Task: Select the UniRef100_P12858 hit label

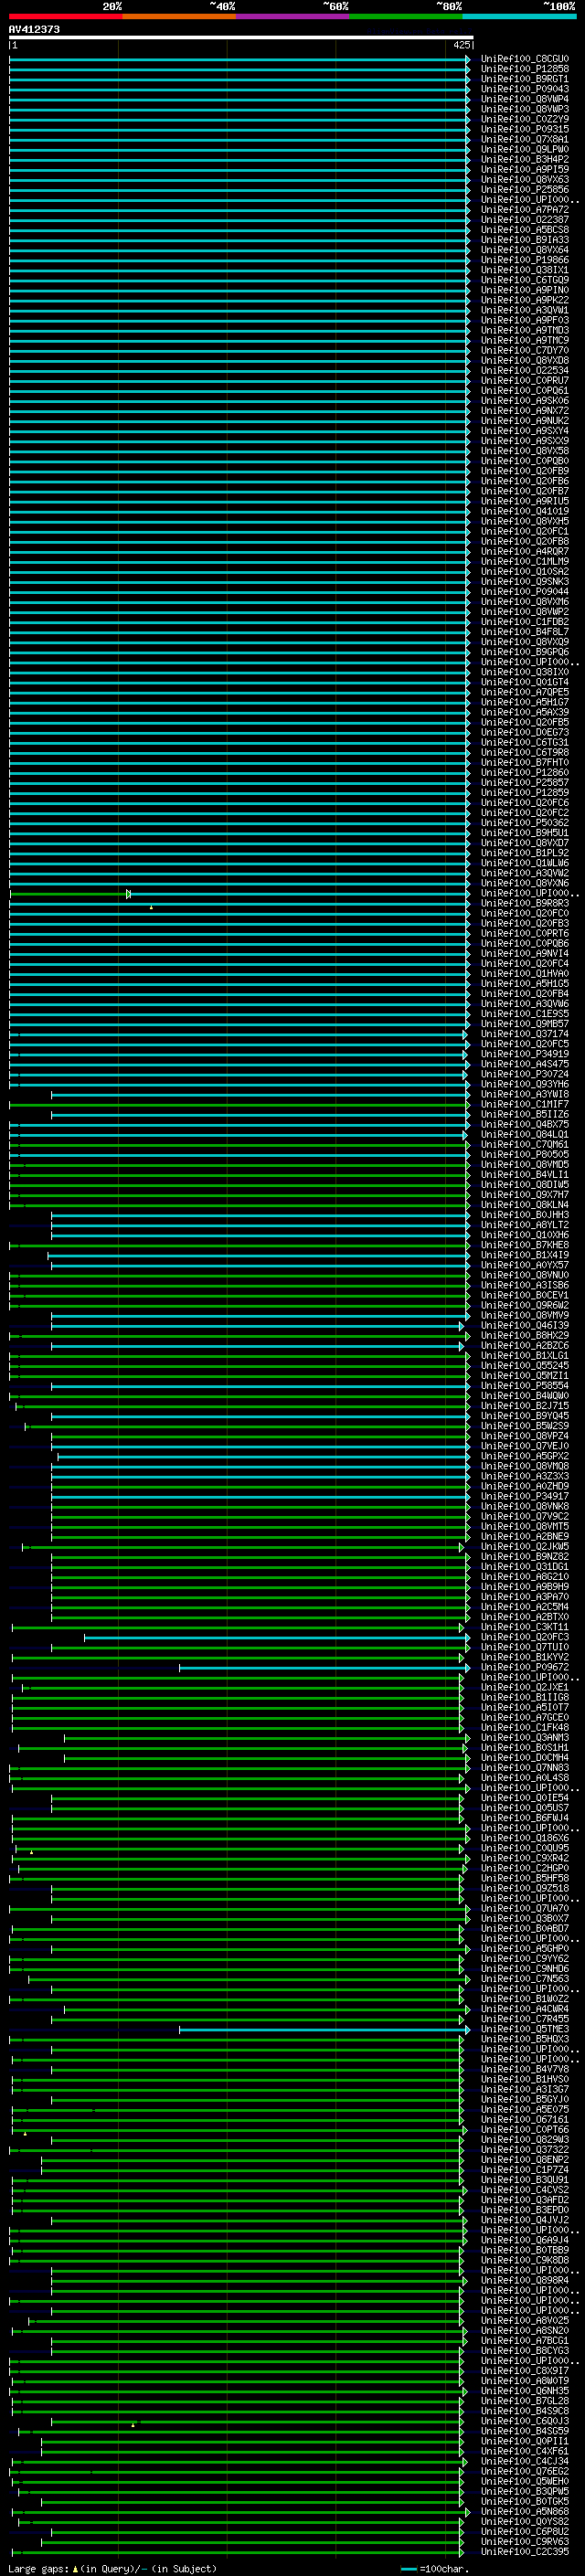Action: coord(524,69)
